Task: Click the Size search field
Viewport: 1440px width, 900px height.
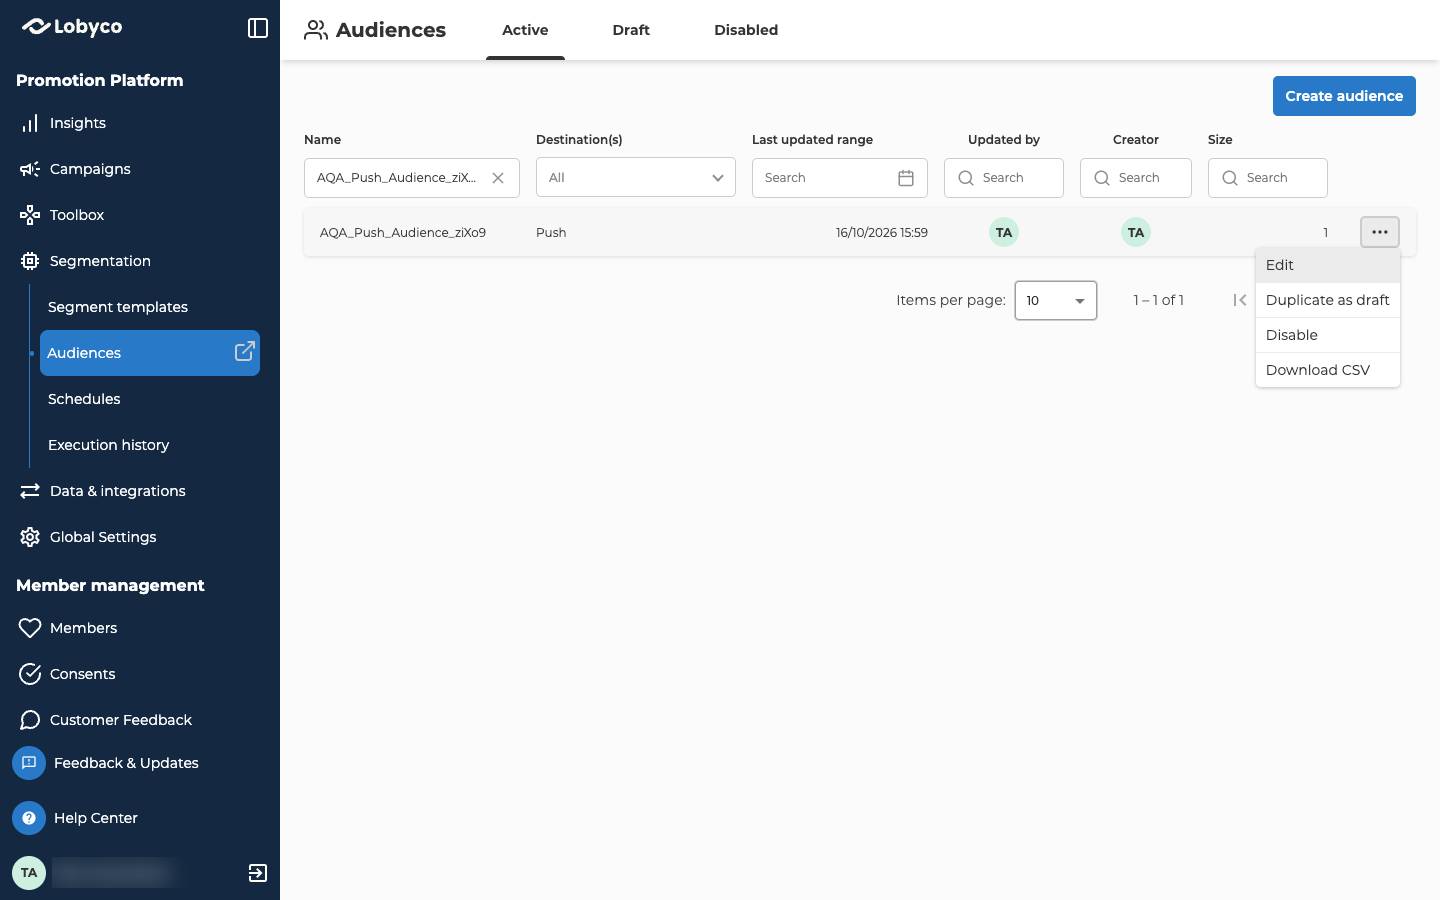Action: pos(1268,178)
